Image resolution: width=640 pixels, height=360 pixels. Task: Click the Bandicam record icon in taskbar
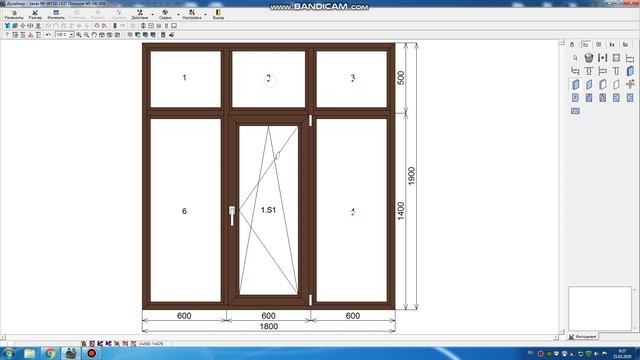tap(91, 353)
